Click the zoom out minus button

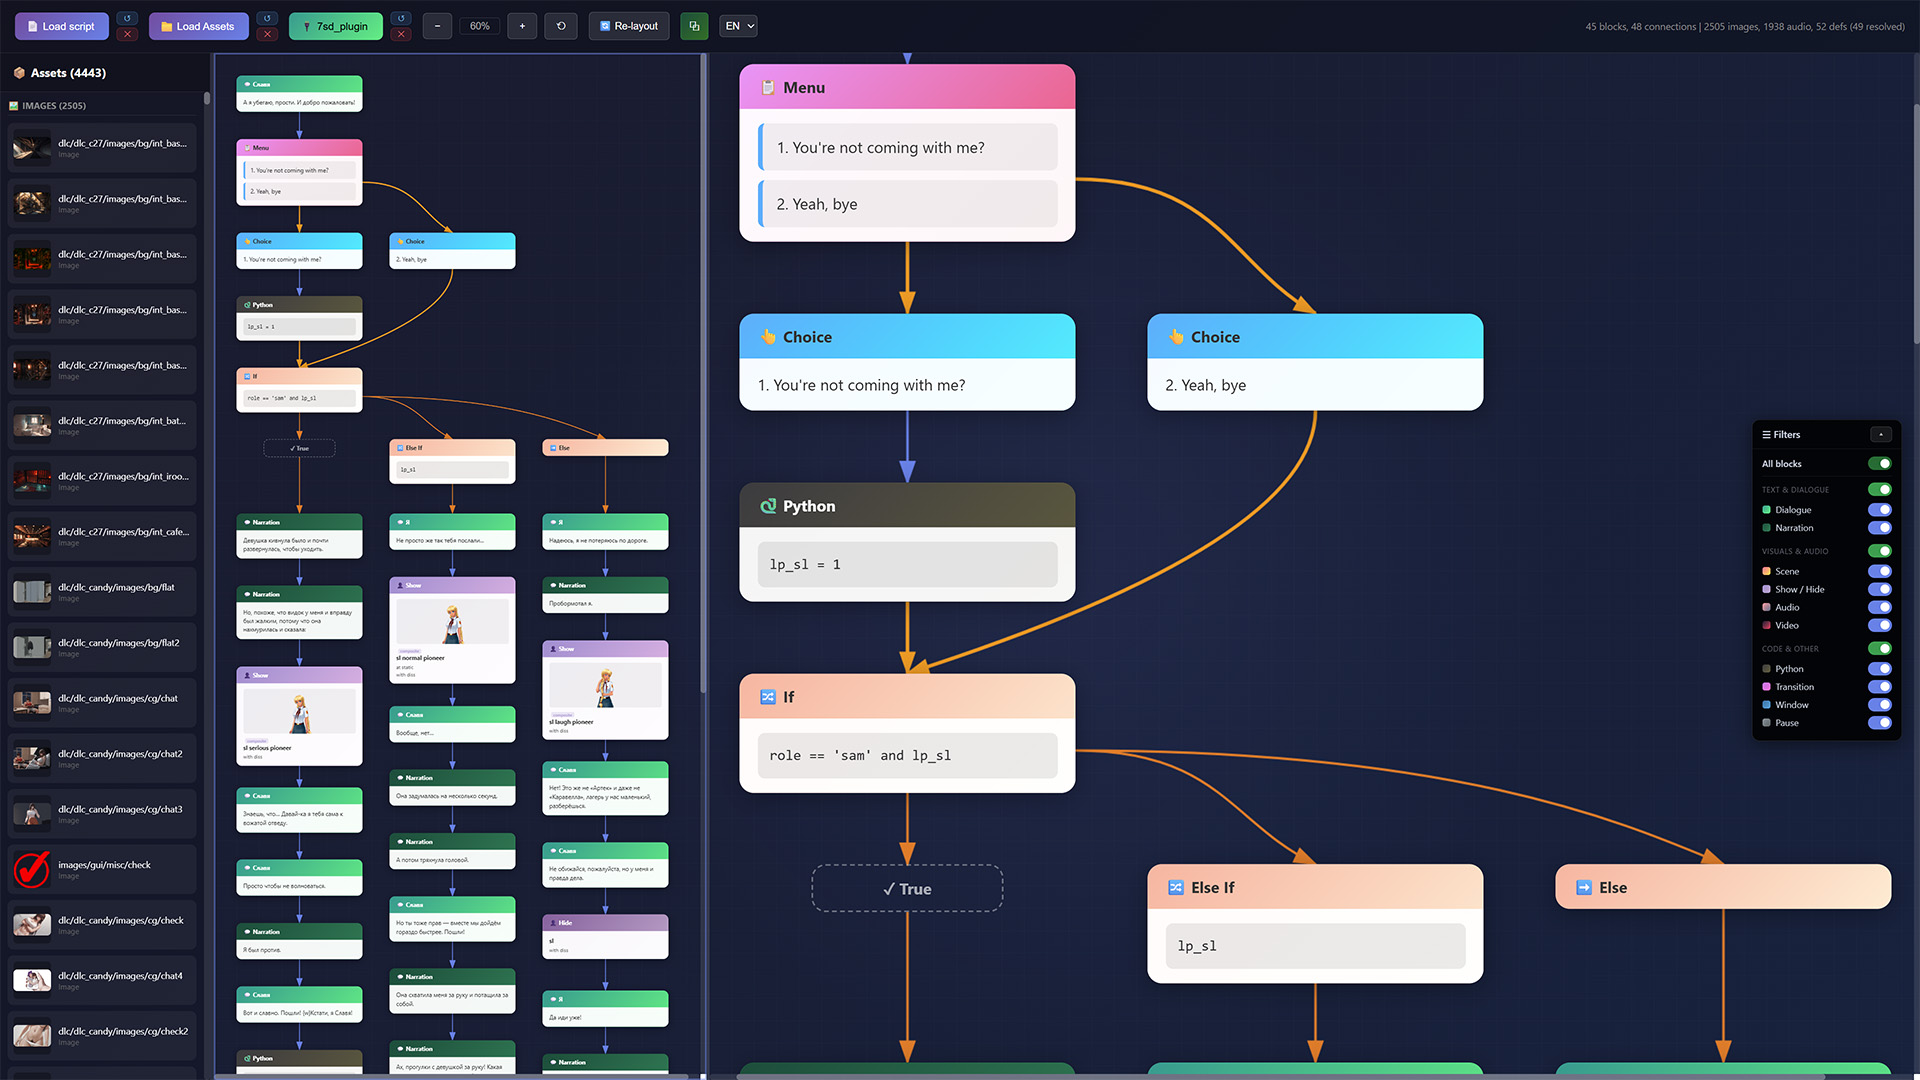point(437,26)
